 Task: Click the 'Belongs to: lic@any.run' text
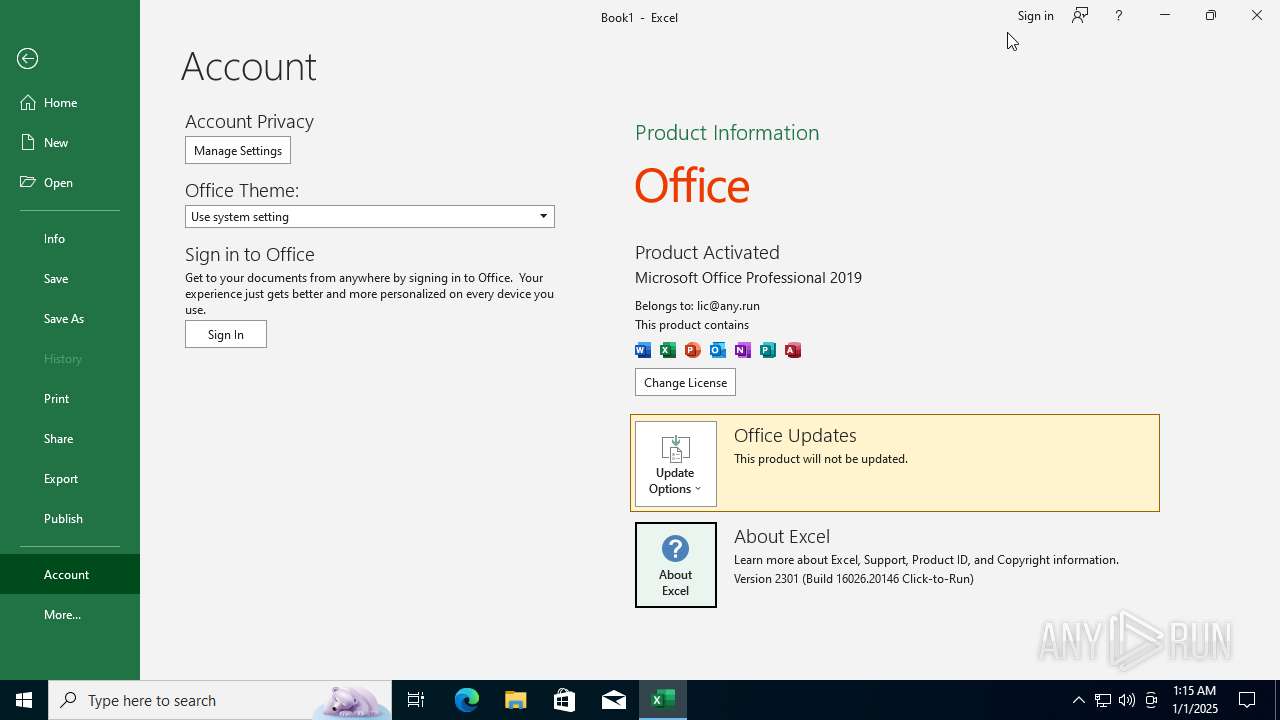(x=697, y=305)
